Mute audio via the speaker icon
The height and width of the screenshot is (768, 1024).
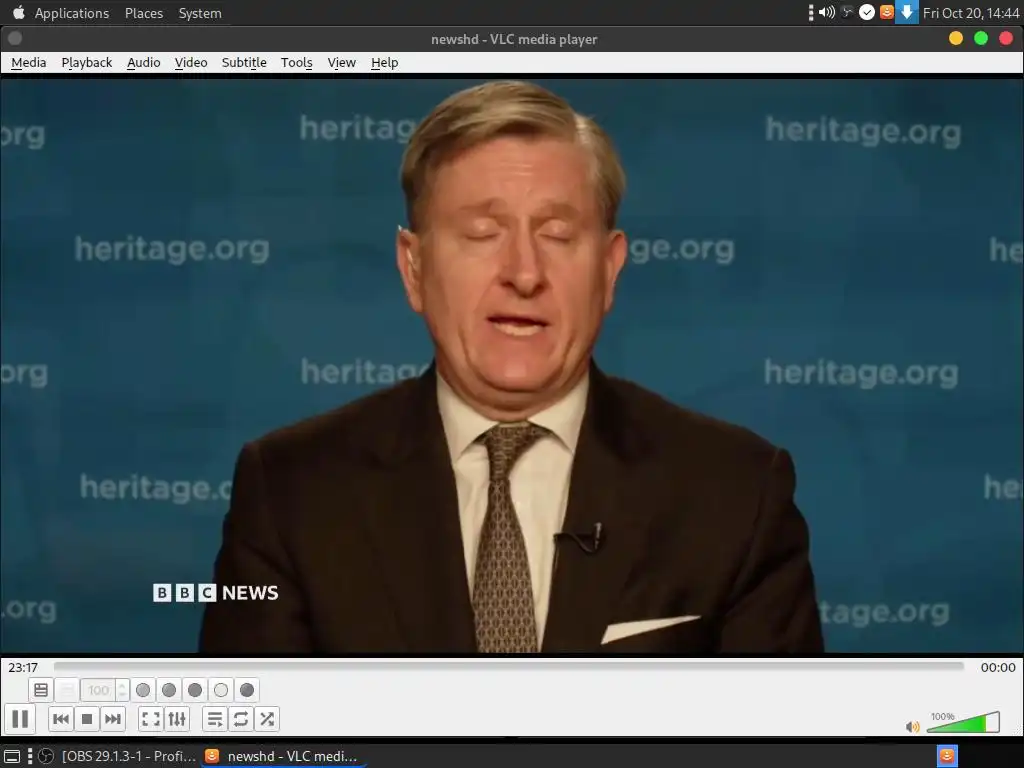click(912, 726)
